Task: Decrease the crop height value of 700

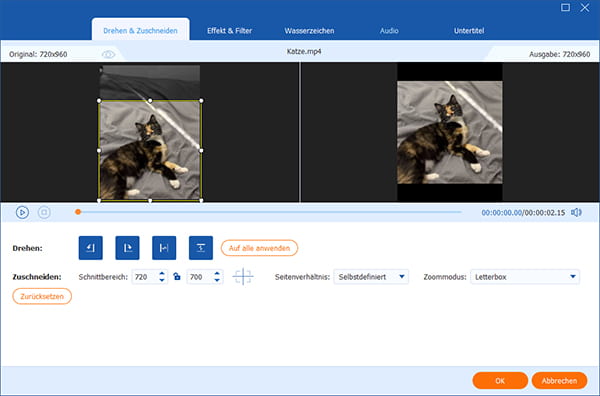Action: 217,280
